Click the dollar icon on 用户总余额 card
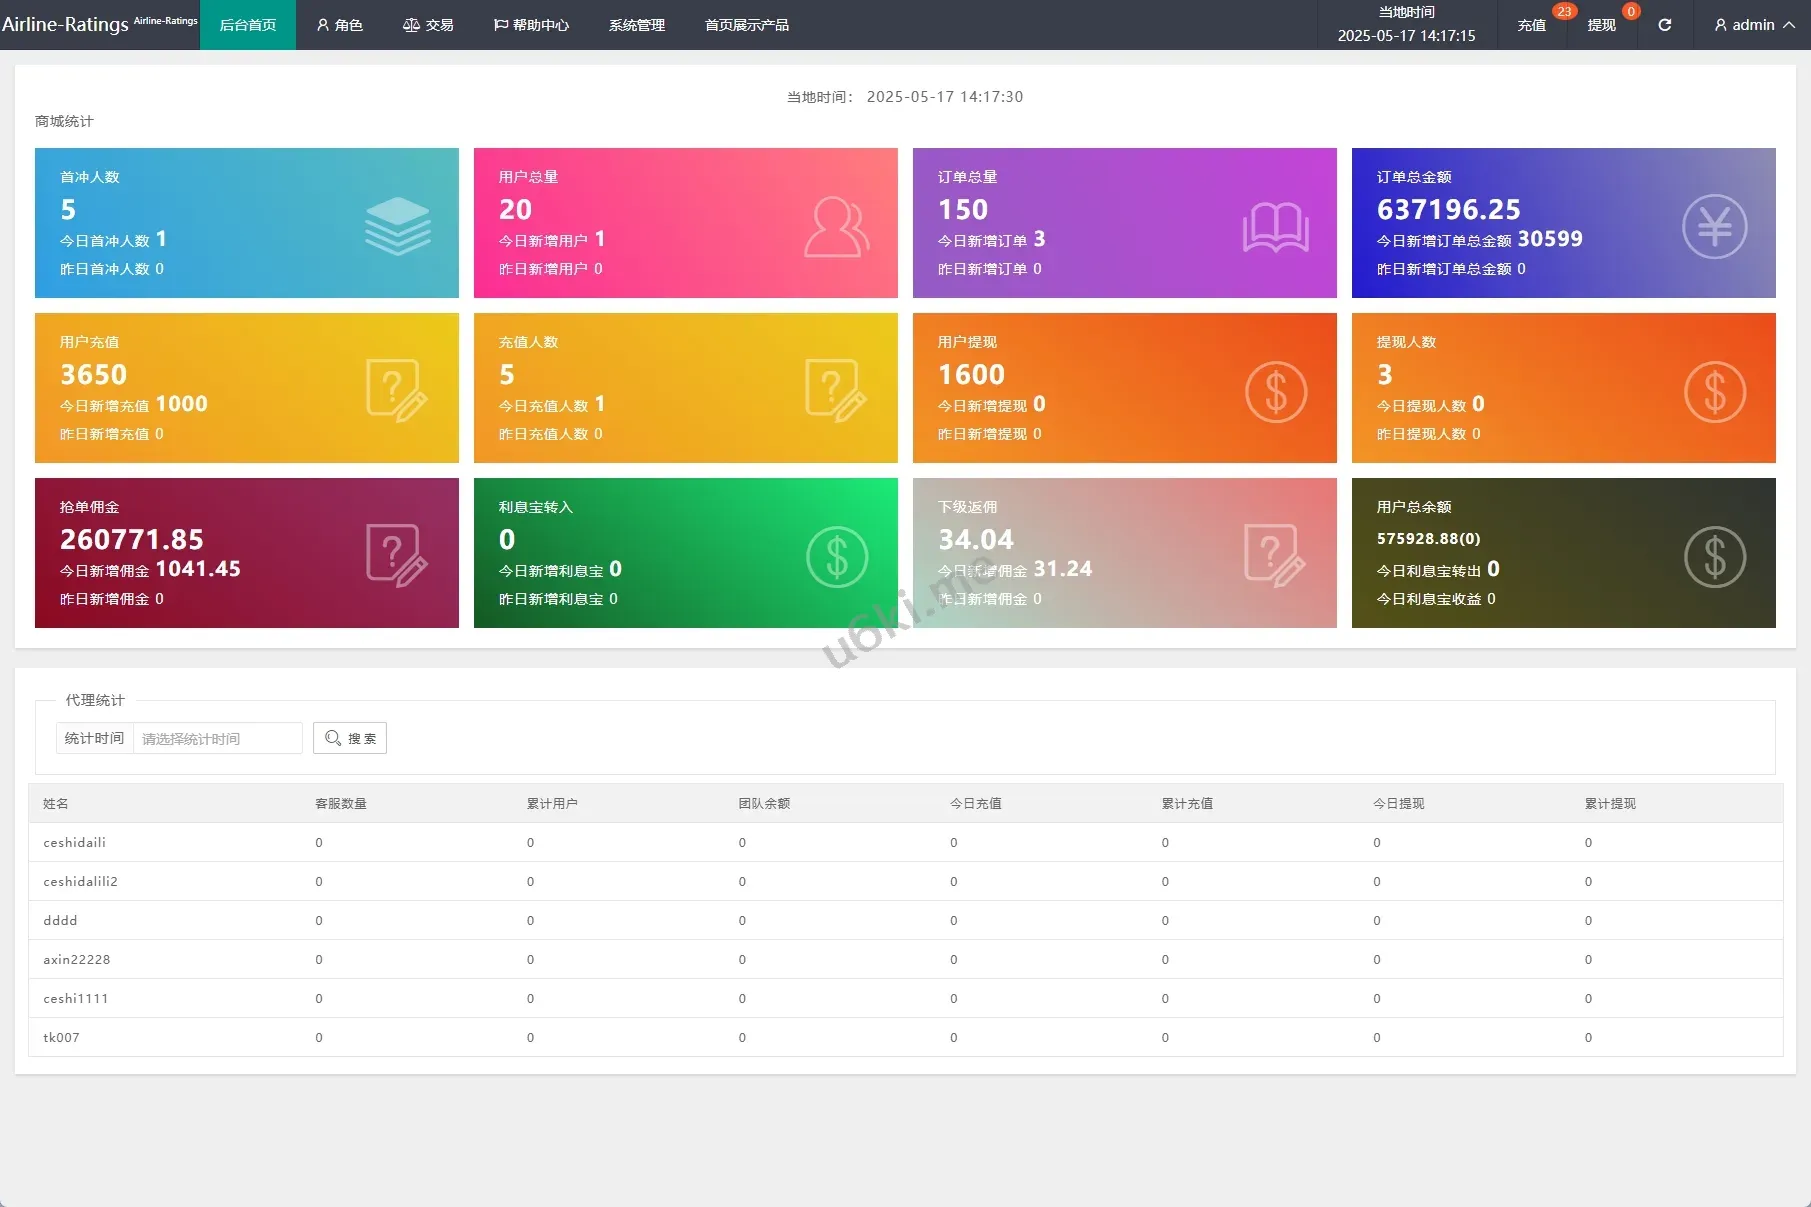This screenshot has width=1811, height=1207. (1714, 556)
